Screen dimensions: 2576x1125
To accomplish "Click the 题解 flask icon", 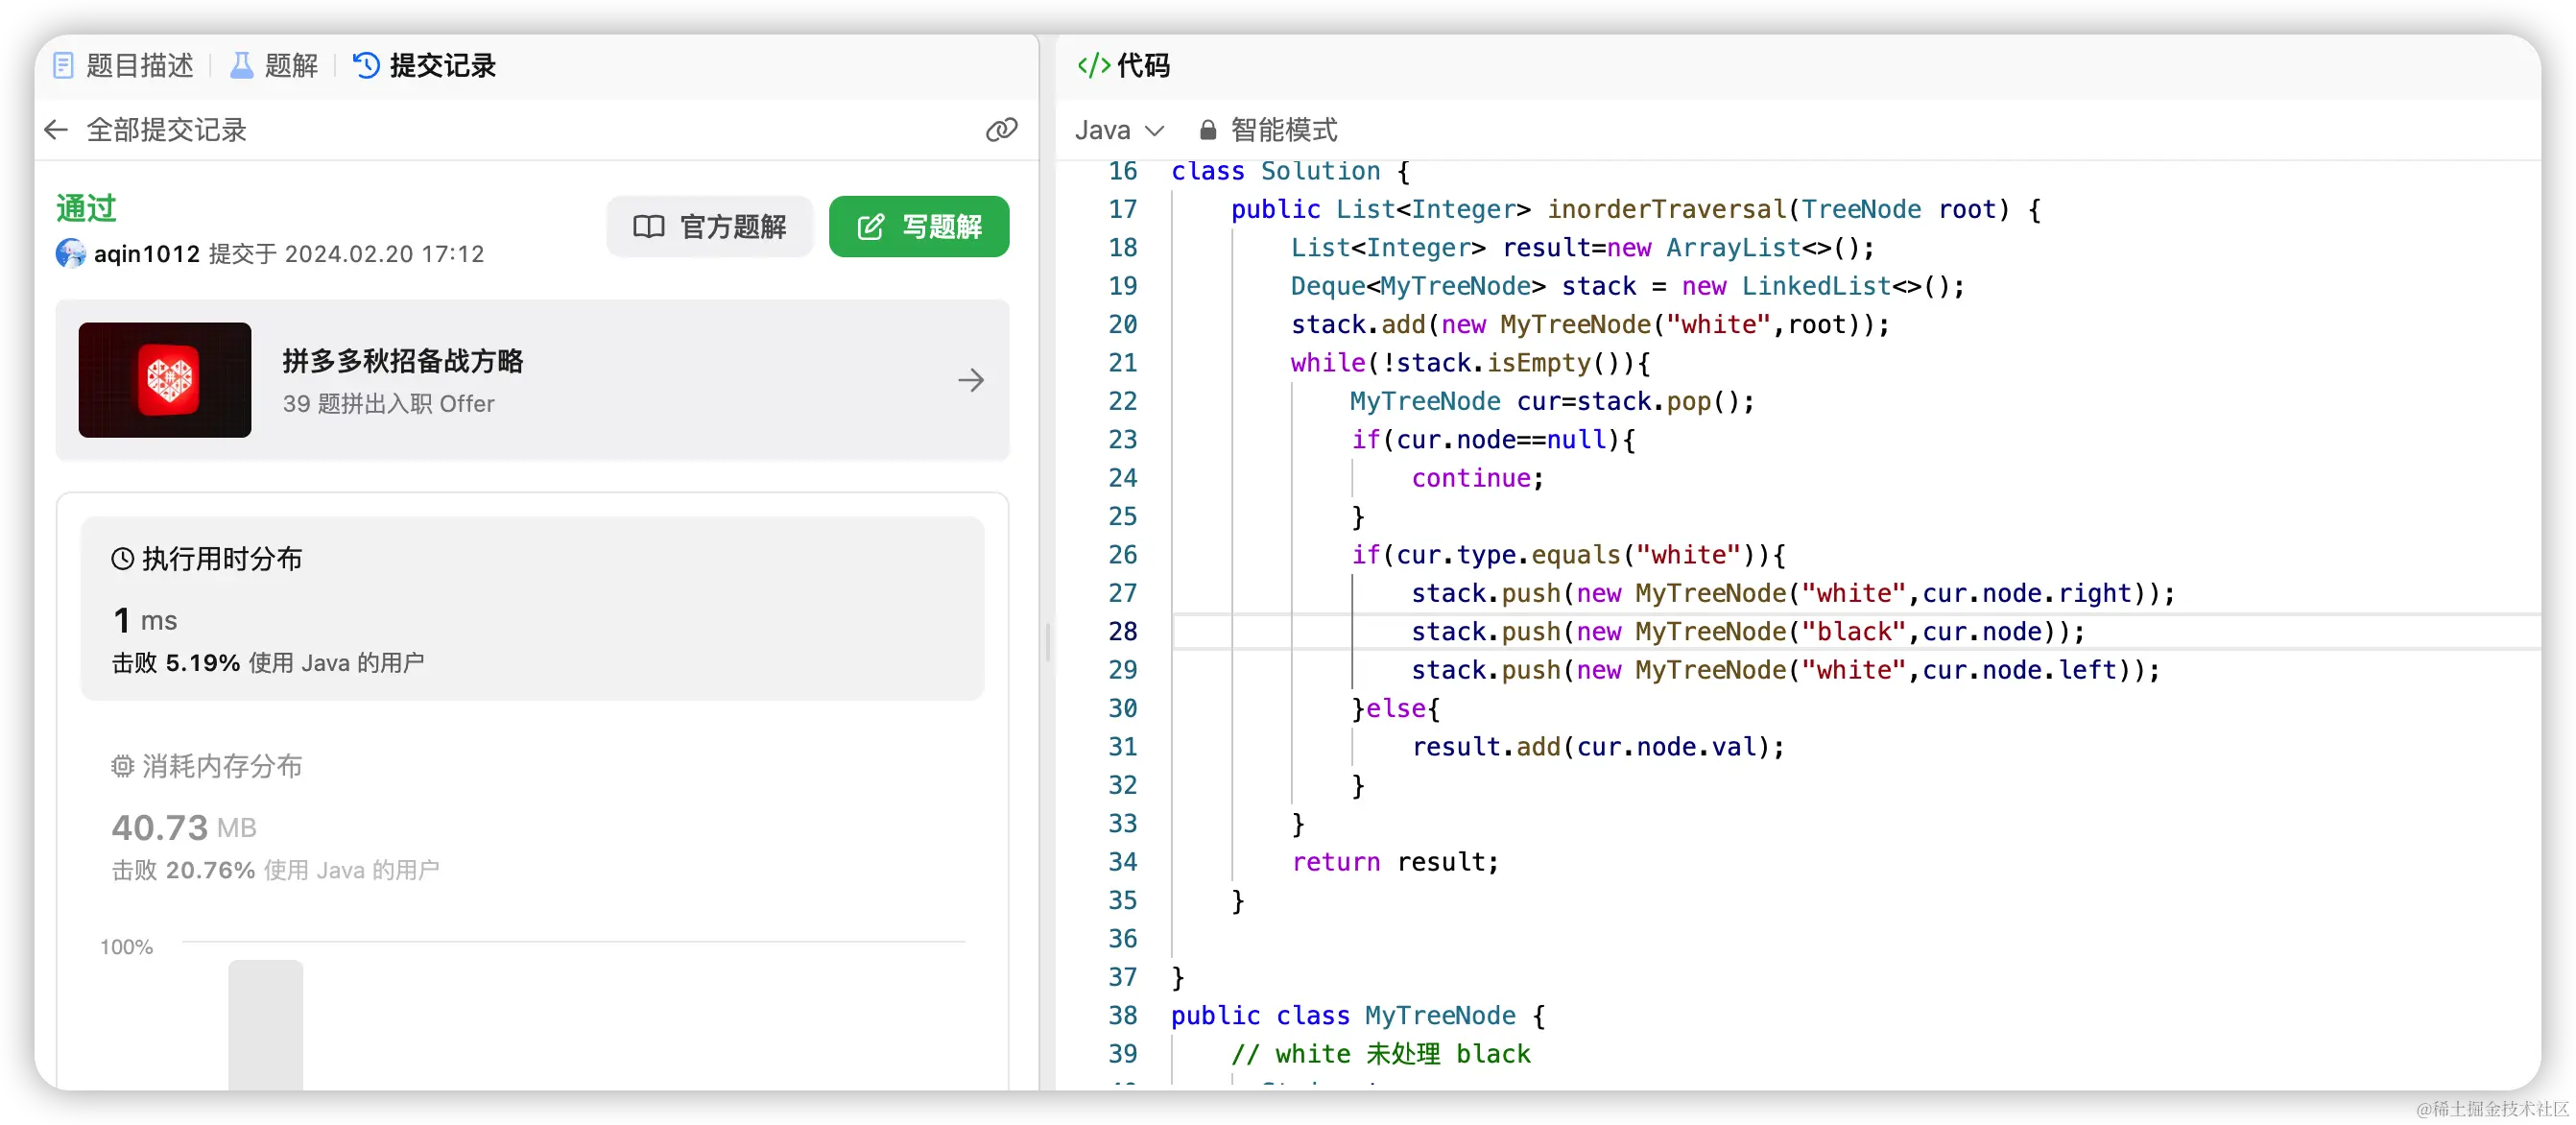I will click(242, 66).
